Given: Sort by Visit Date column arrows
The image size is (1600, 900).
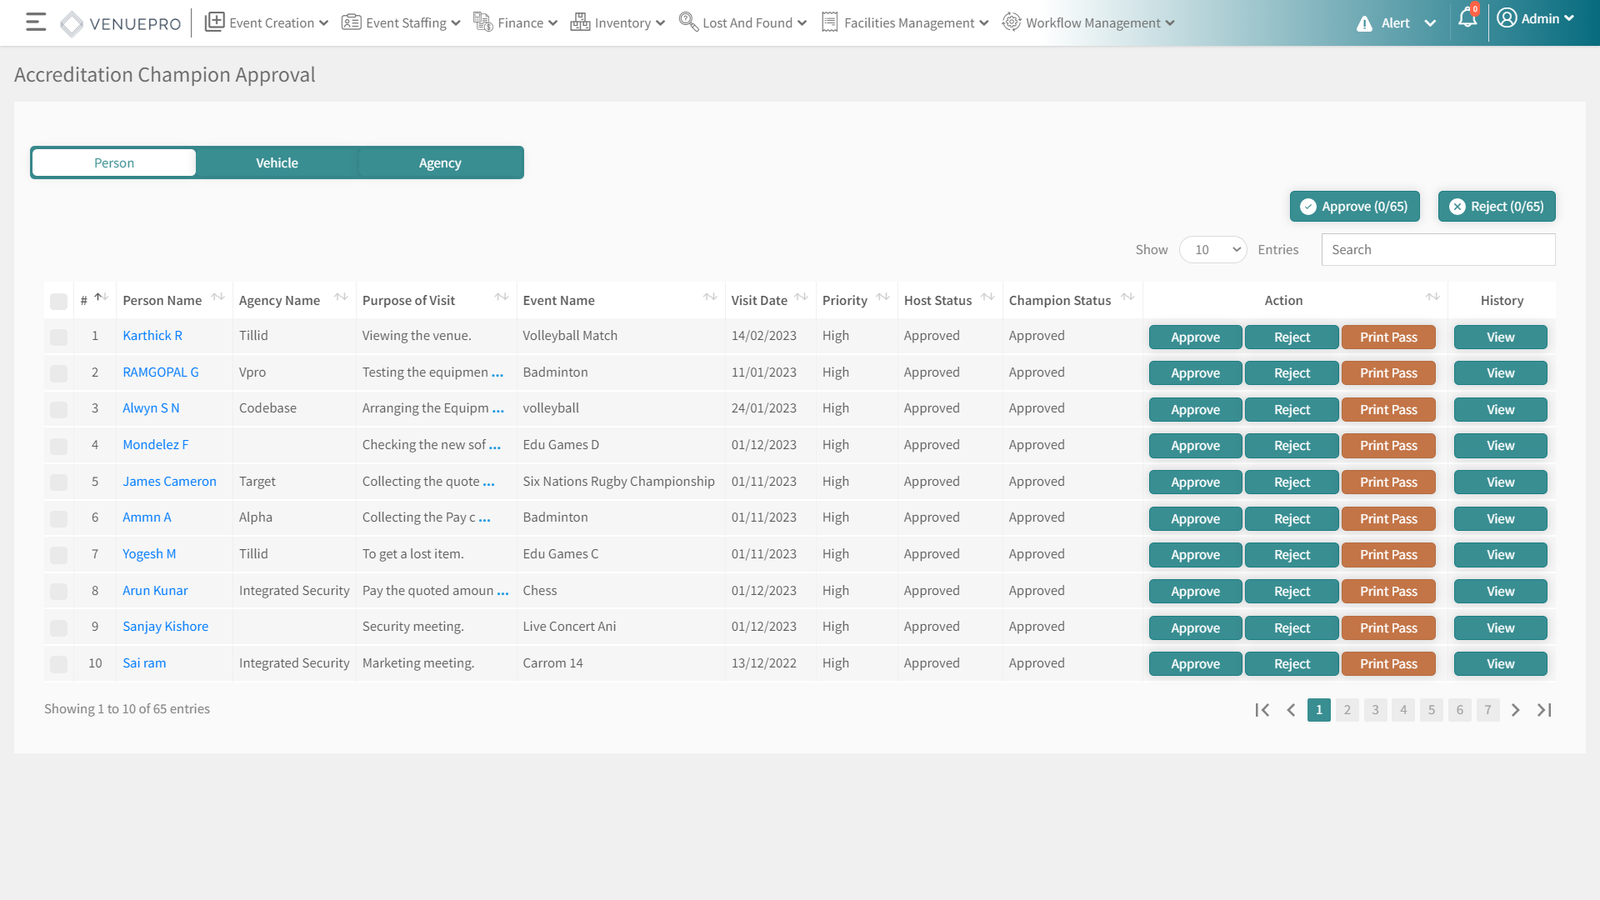Looking at the screenshot, I should tap(801, 297).
